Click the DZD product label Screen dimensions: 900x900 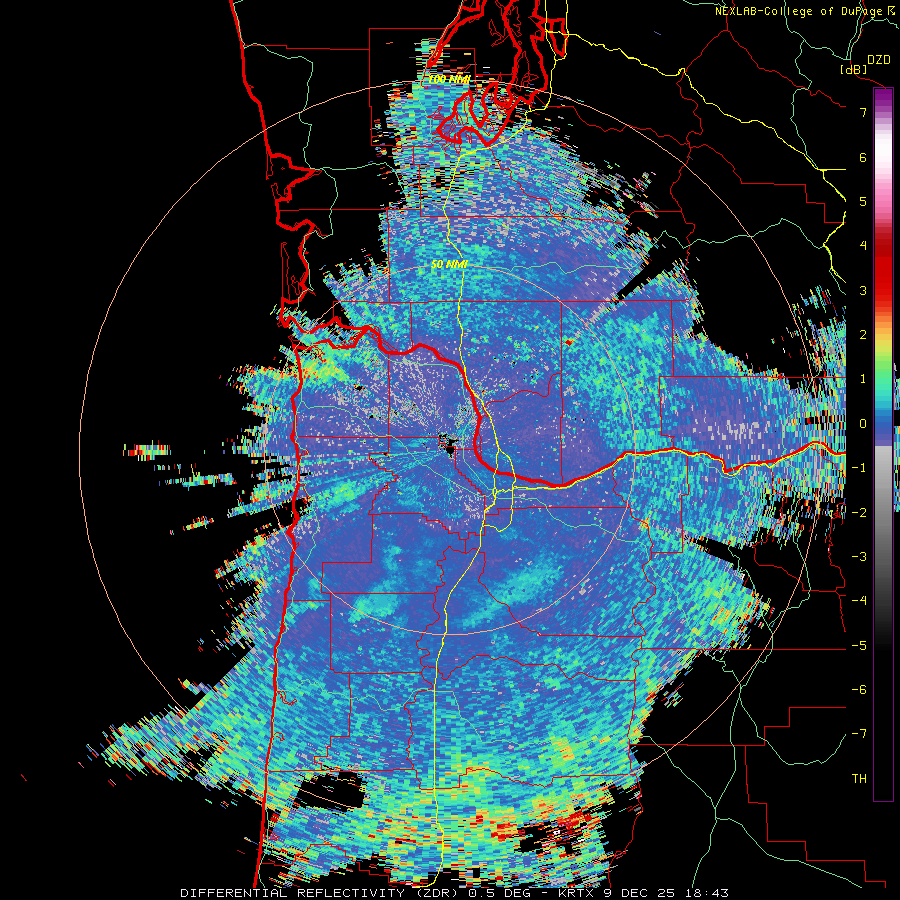(x=879, y=60)
